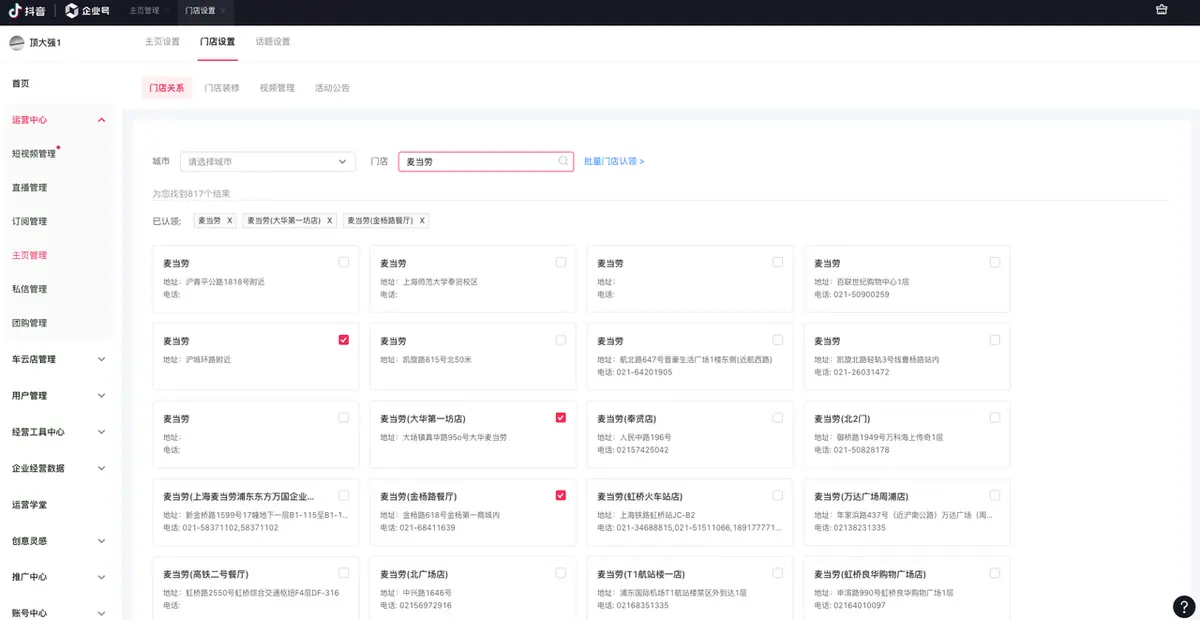Check the 麦当劳(虹桥良华购物广场店) card checkbox
This screenshot has width=1200, height=620.
point(995,573)
